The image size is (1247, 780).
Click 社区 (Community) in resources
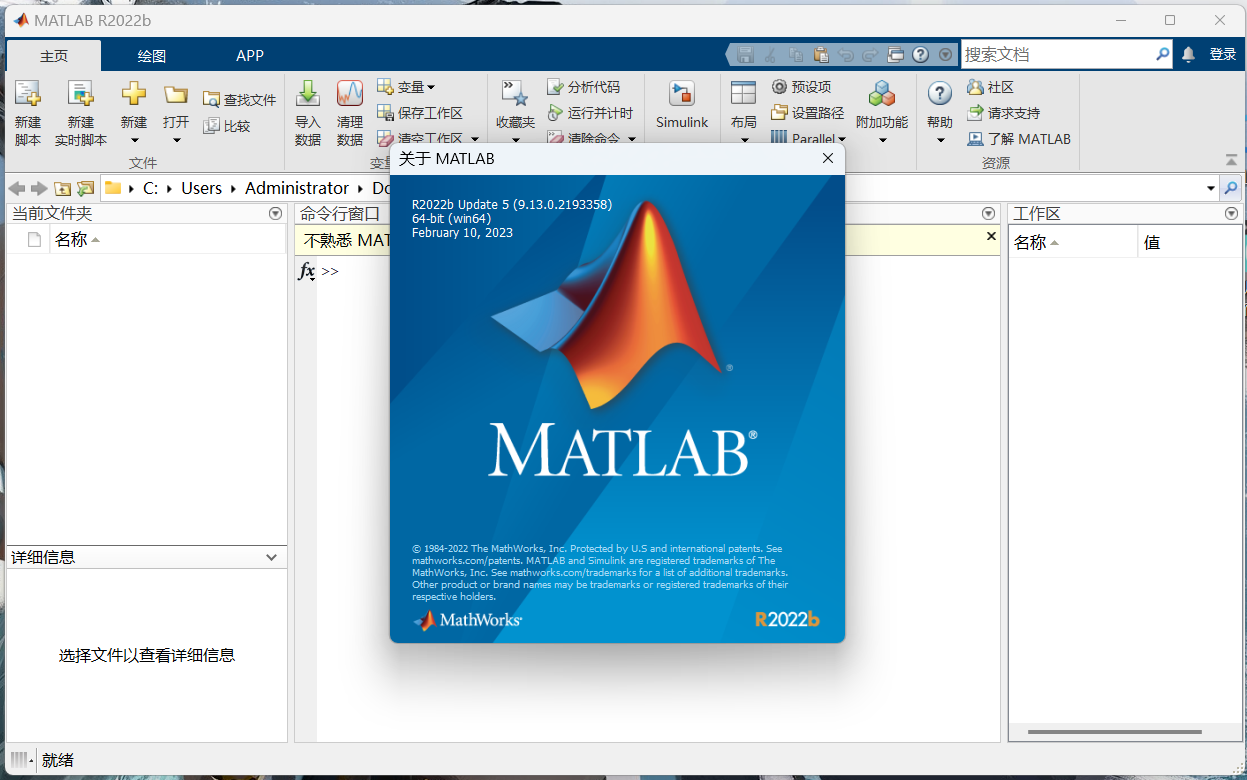990,87
